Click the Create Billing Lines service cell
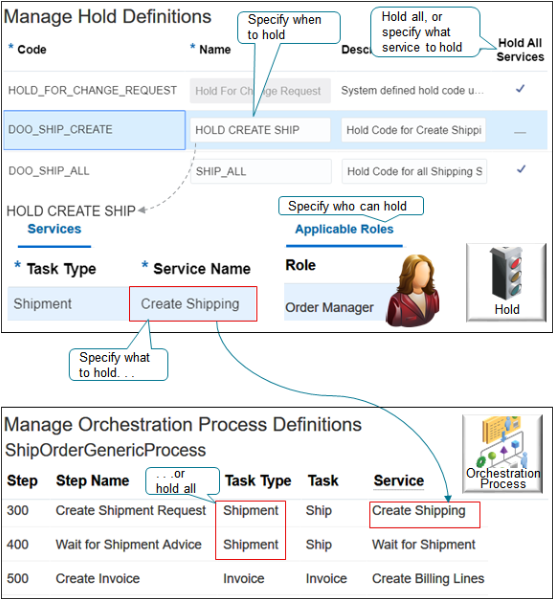Image resolution: width=554 pixels, height=600 pixels. [x=428, y=579]
